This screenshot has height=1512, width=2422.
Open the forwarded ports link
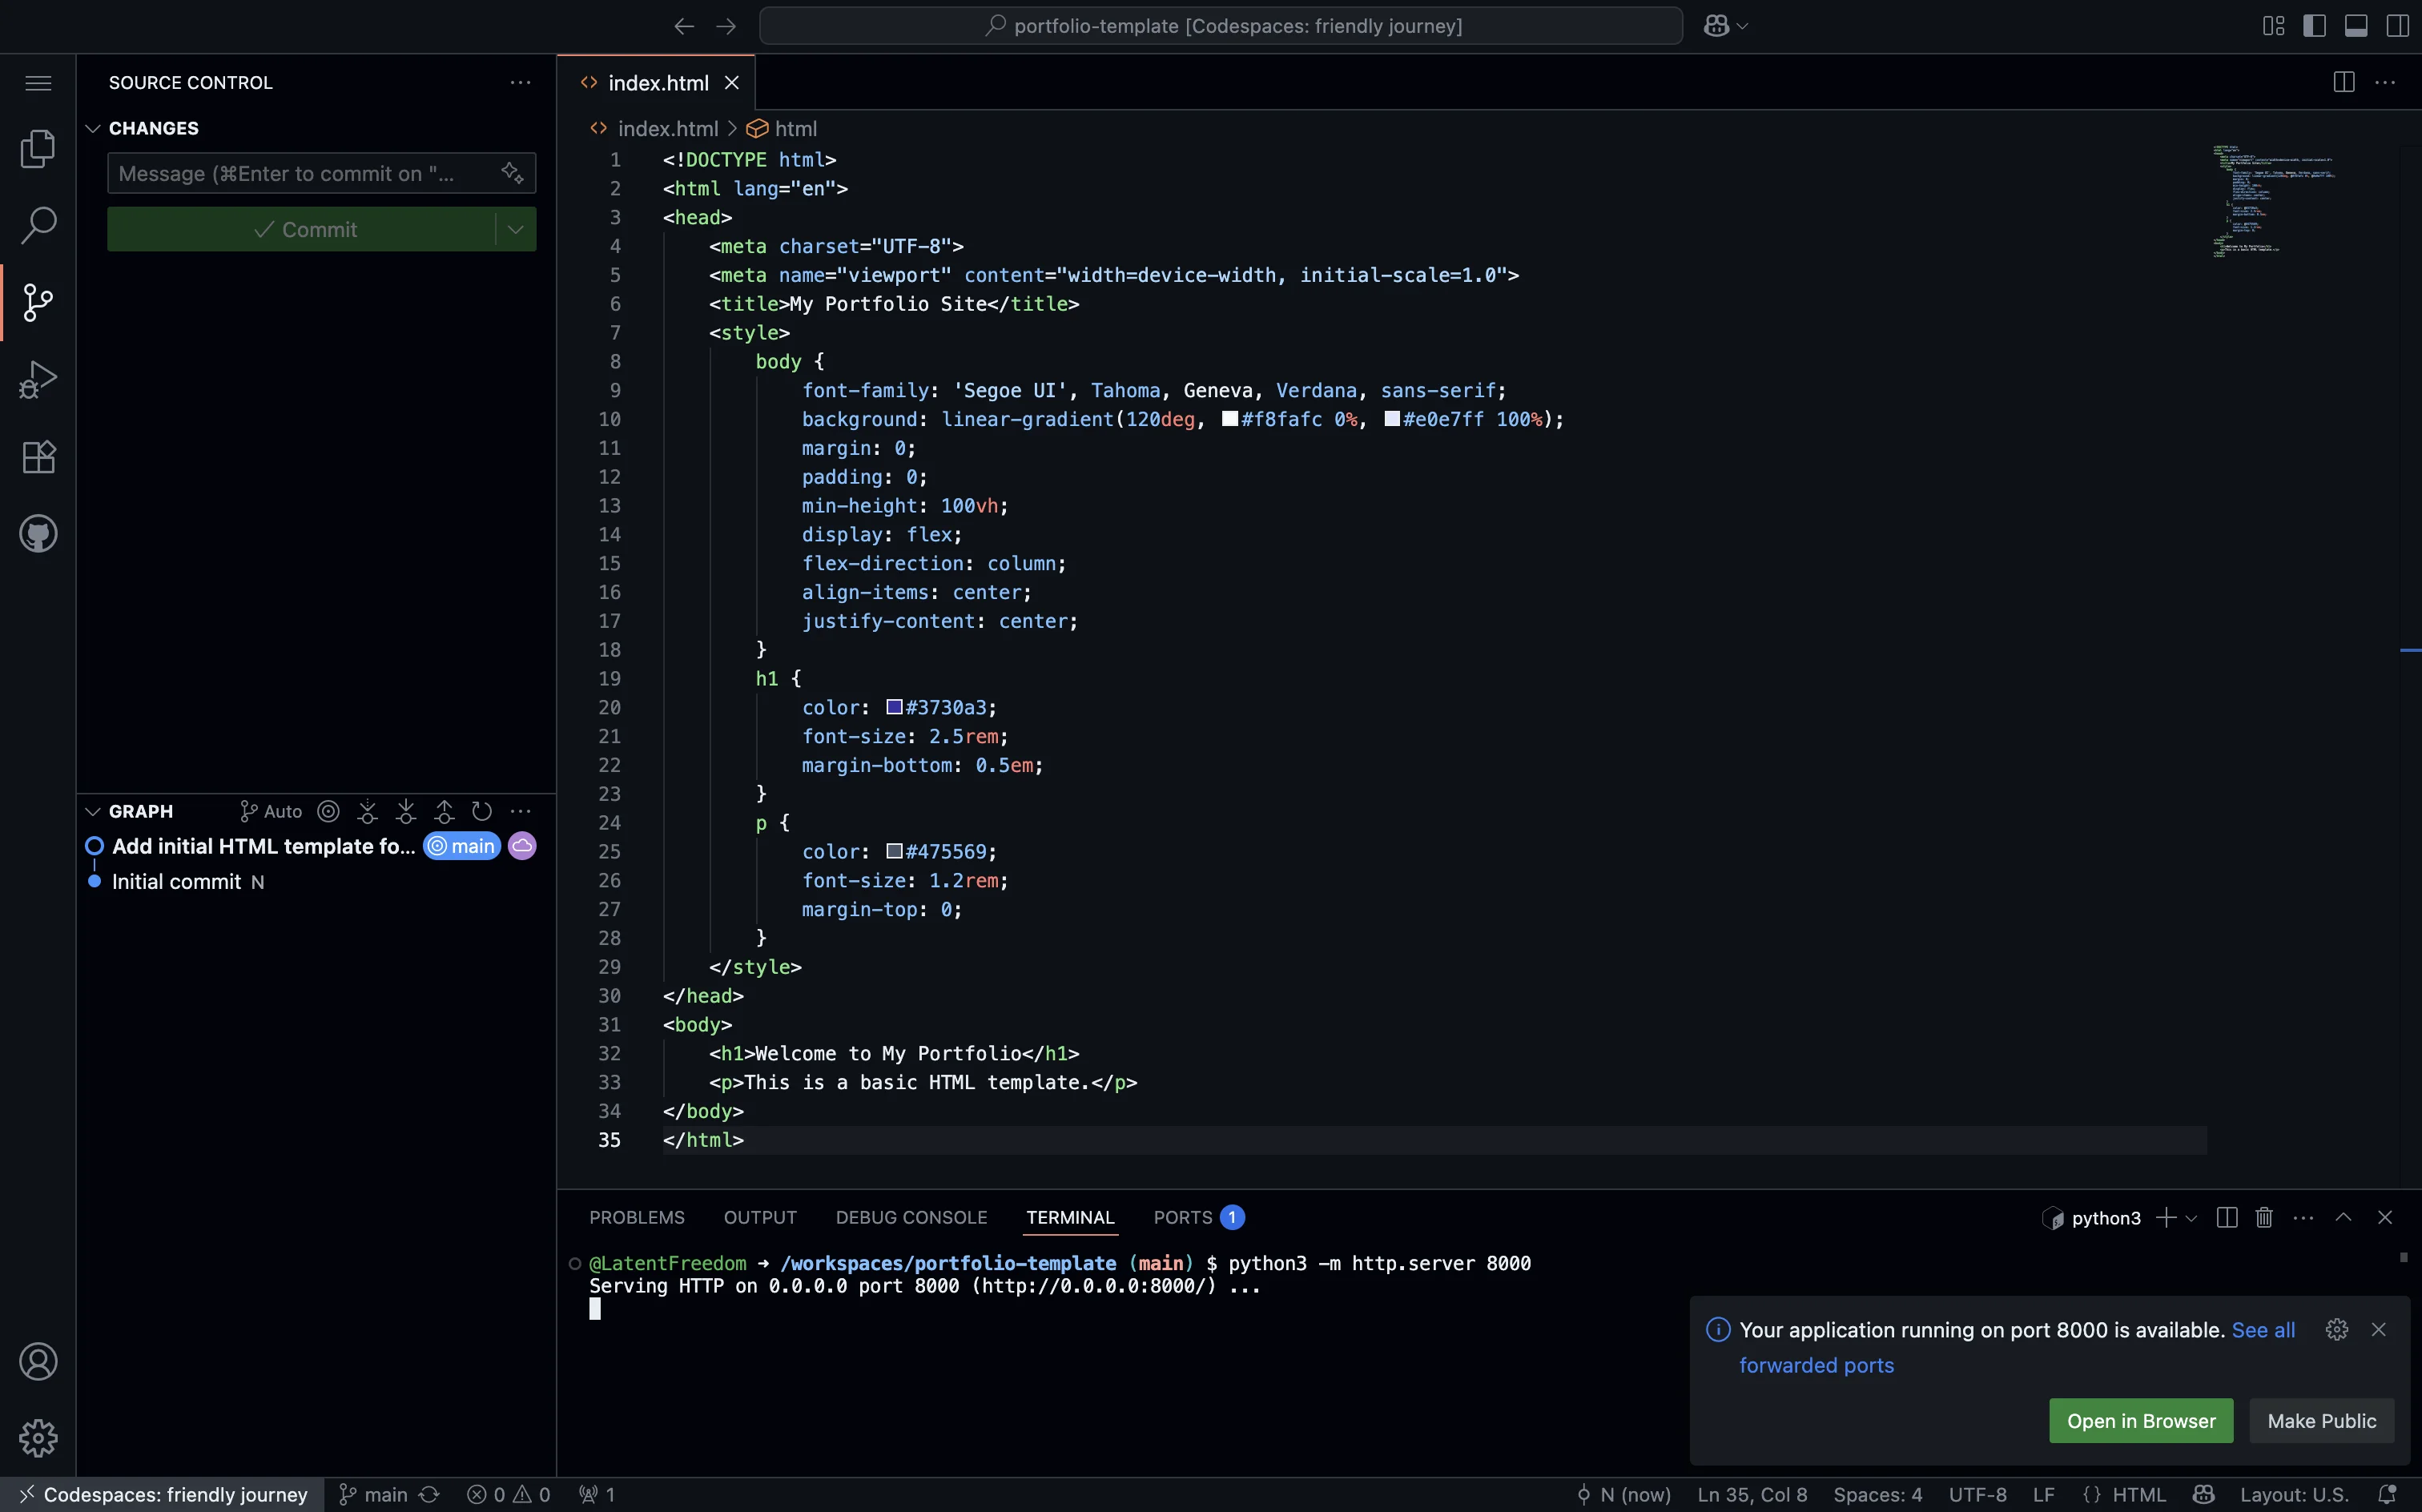pyautogui.click(x=1816, y=1365)
